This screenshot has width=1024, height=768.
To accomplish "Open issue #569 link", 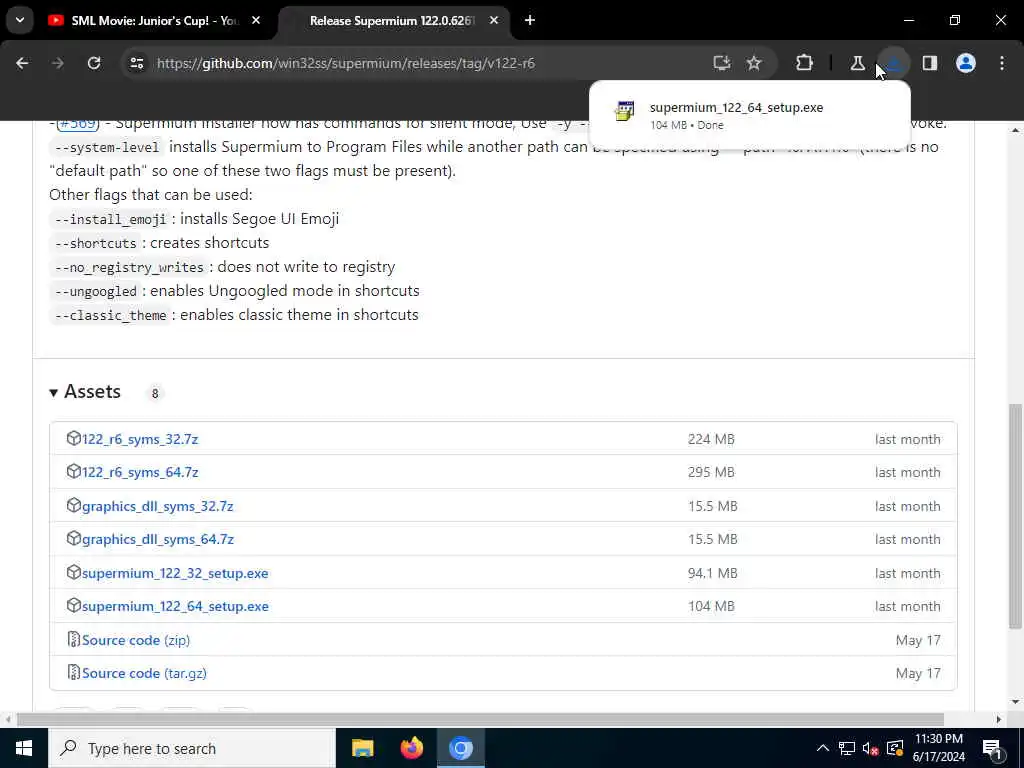I will point(77,123).
